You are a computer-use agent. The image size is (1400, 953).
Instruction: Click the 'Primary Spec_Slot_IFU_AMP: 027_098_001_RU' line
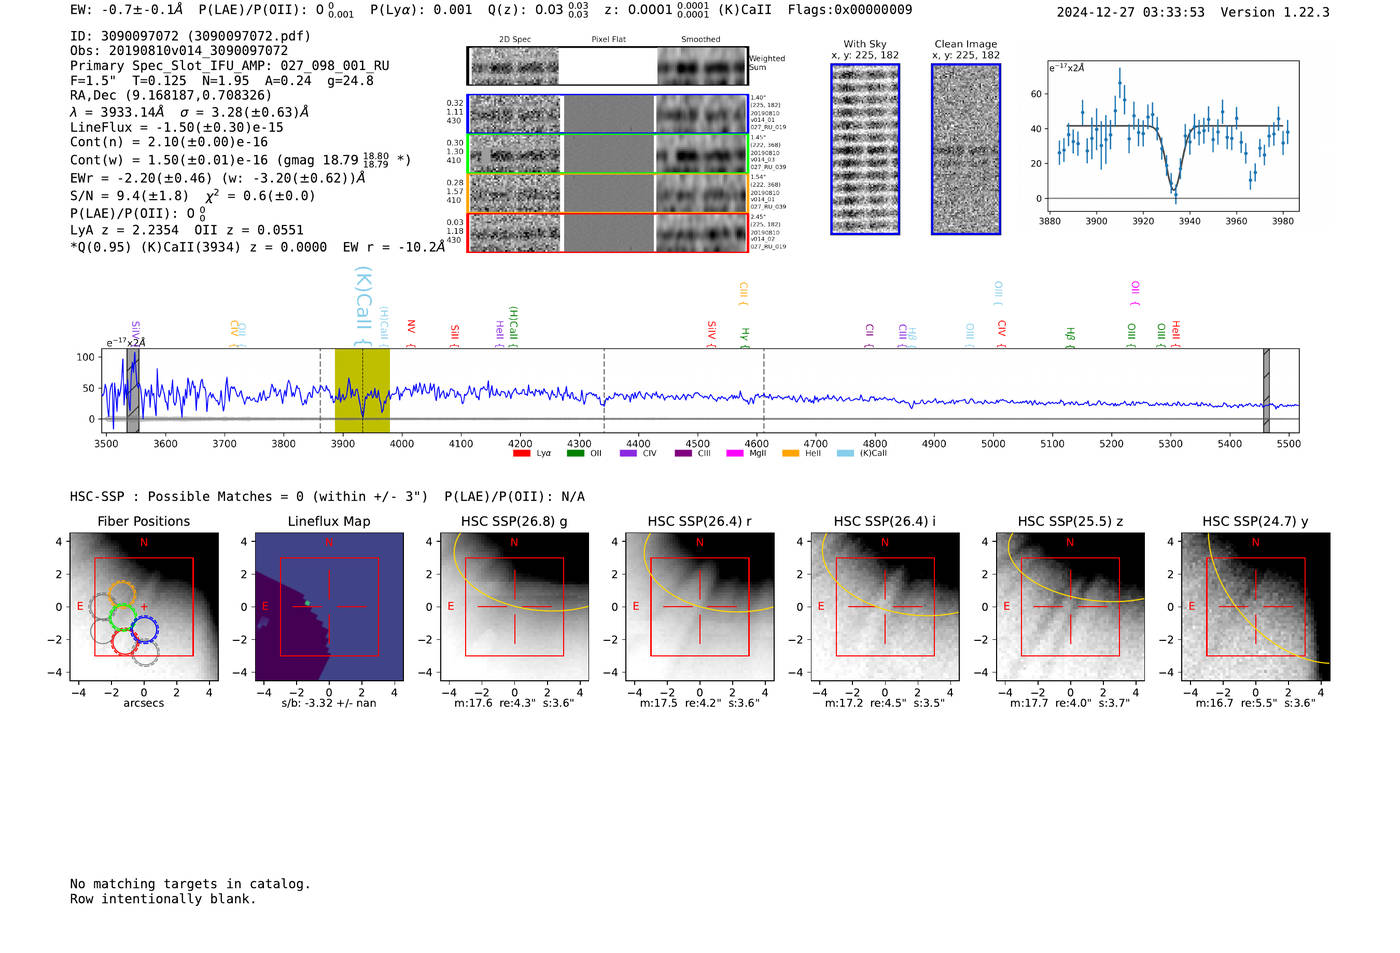[x=230, y=66]
